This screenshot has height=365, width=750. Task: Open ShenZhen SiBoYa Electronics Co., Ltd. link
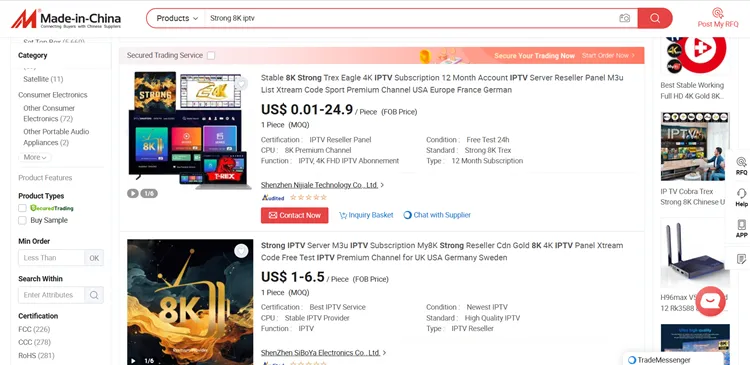click(320, 353)
